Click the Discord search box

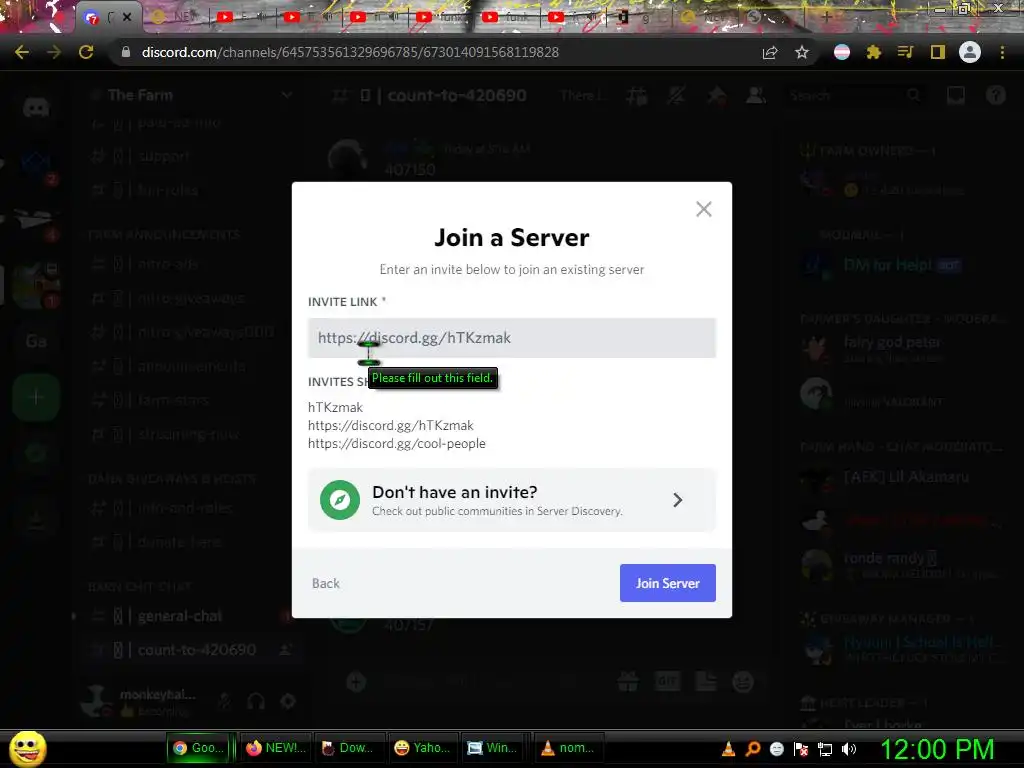click(x=855, y=96)
